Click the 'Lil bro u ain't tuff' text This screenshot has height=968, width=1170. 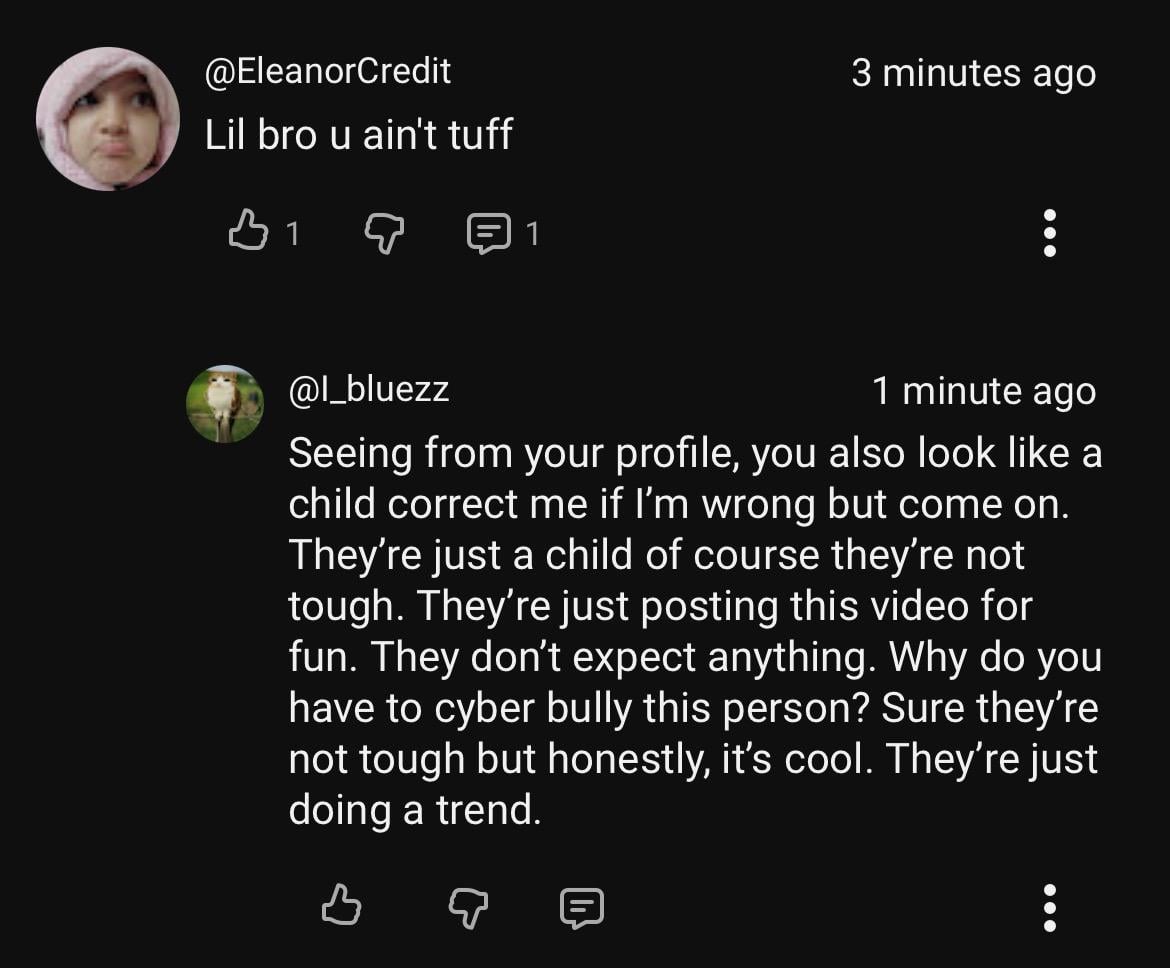point(358,134)
